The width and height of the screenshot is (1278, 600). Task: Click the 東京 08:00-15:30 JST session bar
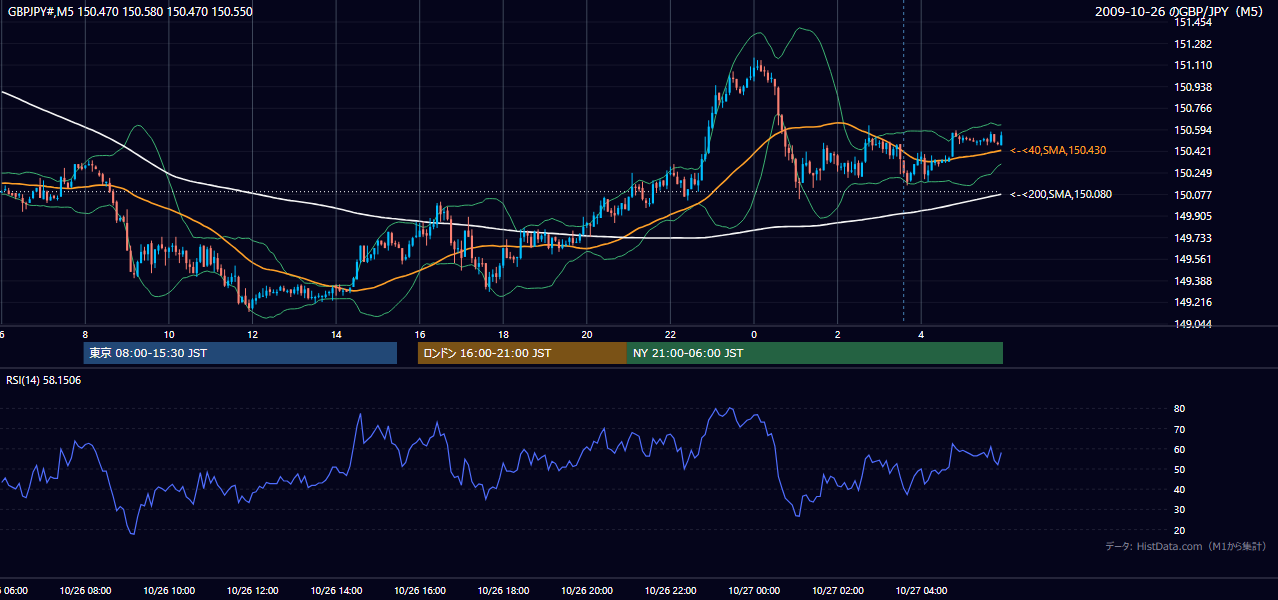point(240,353)
